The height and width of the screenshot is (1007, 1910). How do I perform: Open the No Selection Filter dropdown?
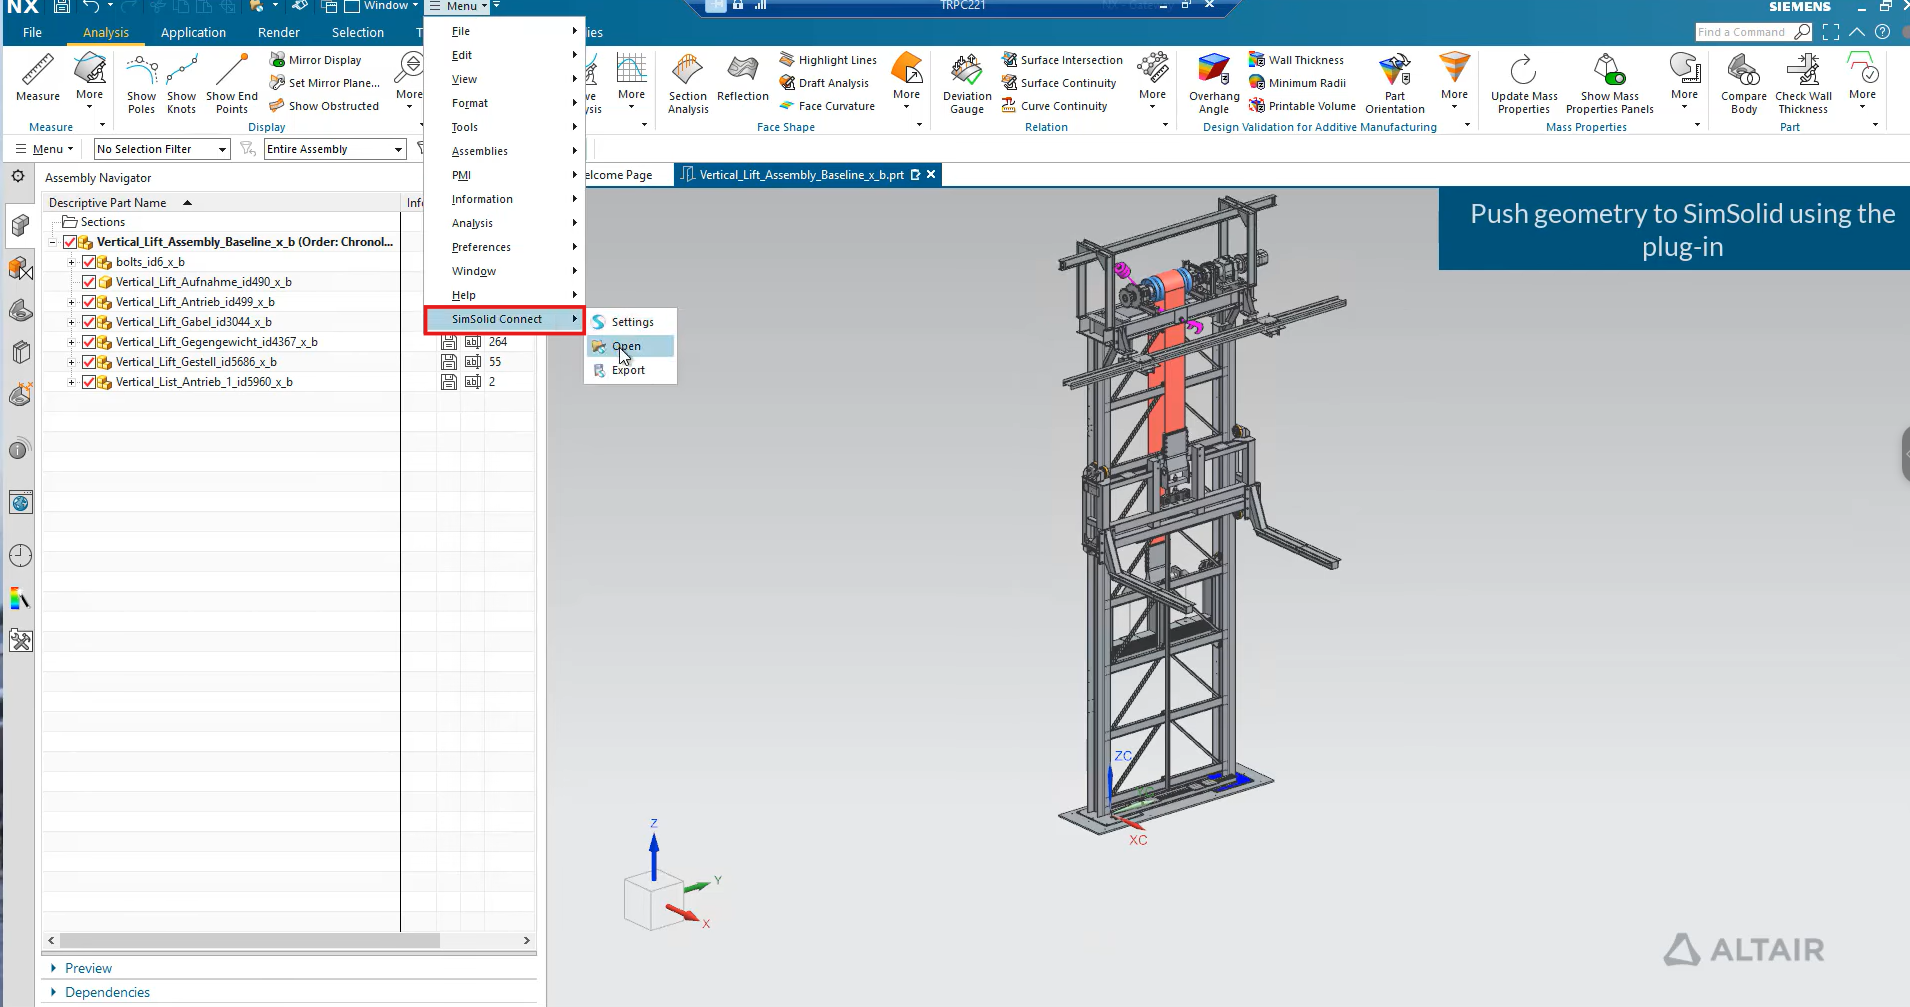point(162,149)
